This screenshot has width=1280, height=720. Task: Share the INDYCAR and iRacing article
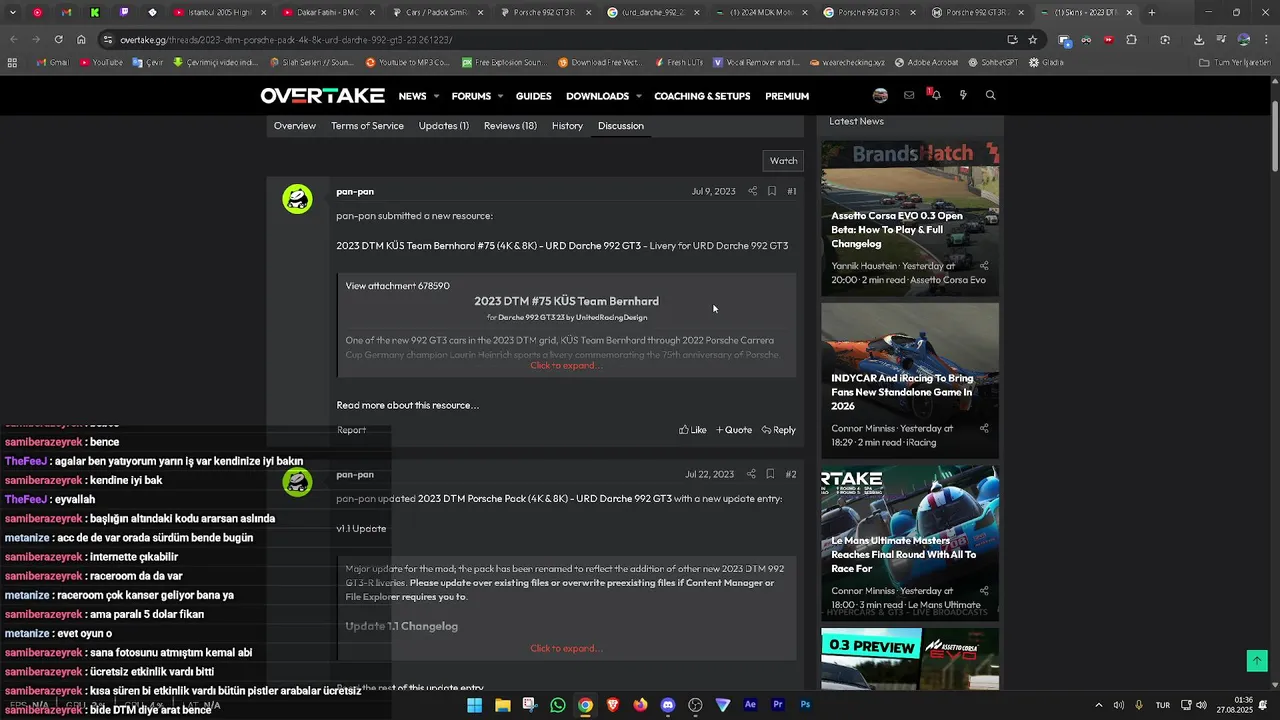point(984,428)
